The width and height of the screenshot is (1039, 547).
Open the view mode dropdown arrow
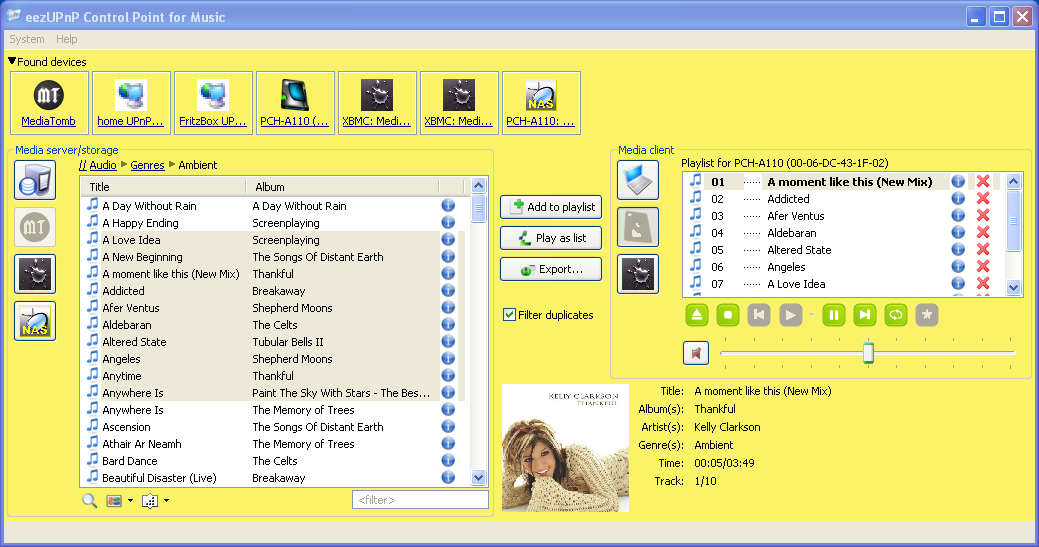[130, 501]
